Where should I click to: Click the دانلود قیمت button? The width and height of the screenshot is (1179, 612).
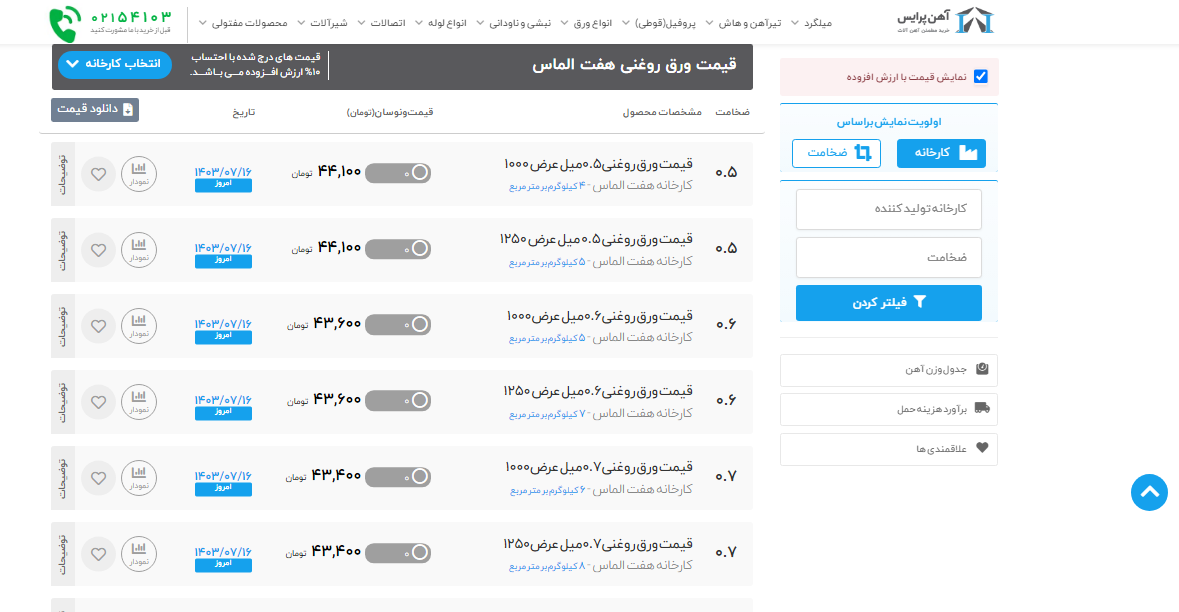pyautogui.click(x=95, y=110)
